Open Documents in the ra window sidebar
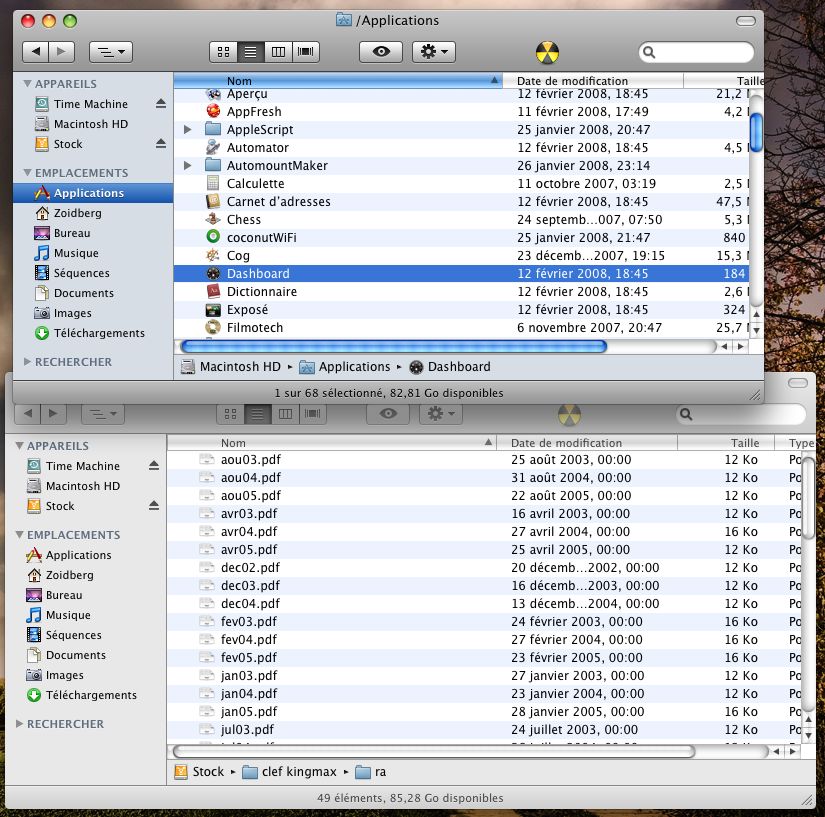The width and height of the screenshot is (825, 817). [66, 655]
